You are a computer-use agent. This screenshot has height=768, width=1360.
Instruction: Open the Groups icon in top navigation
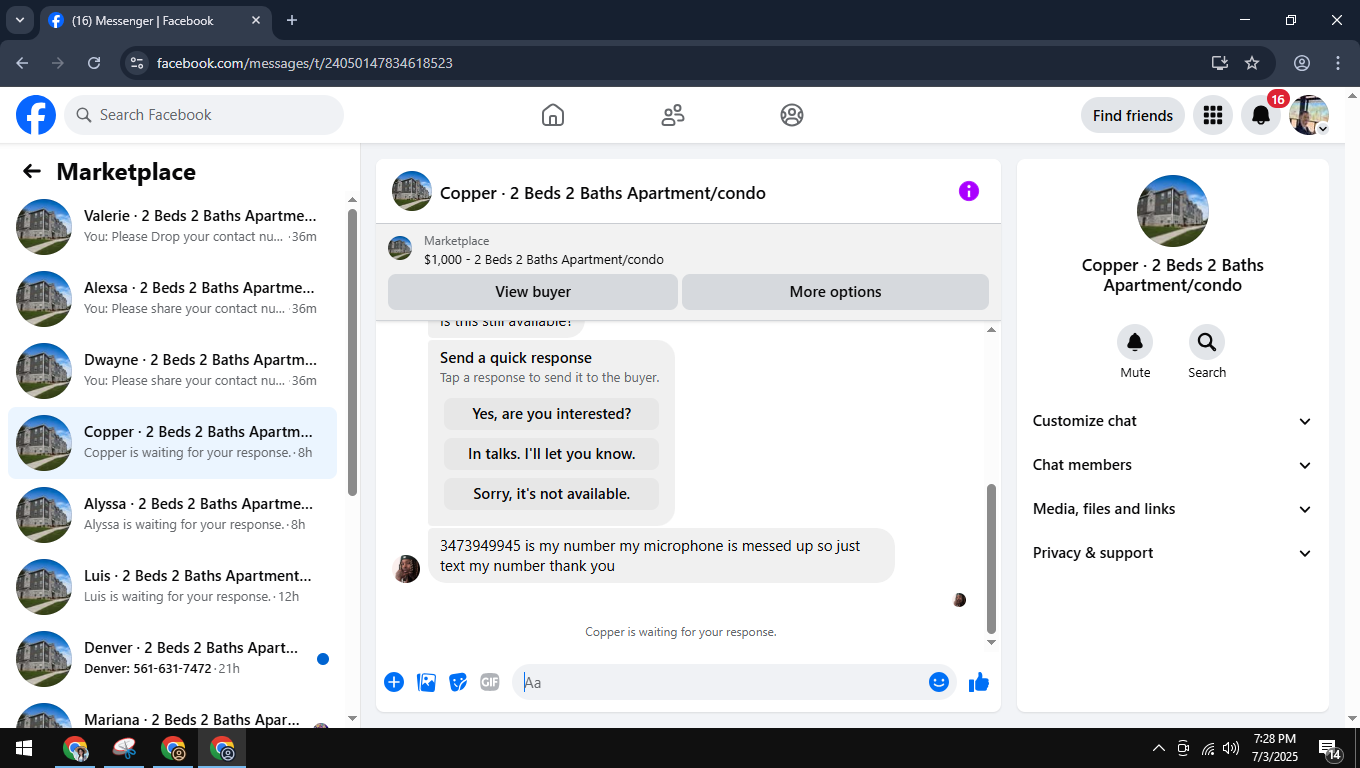pyautogui.click(x=792, y=115)
